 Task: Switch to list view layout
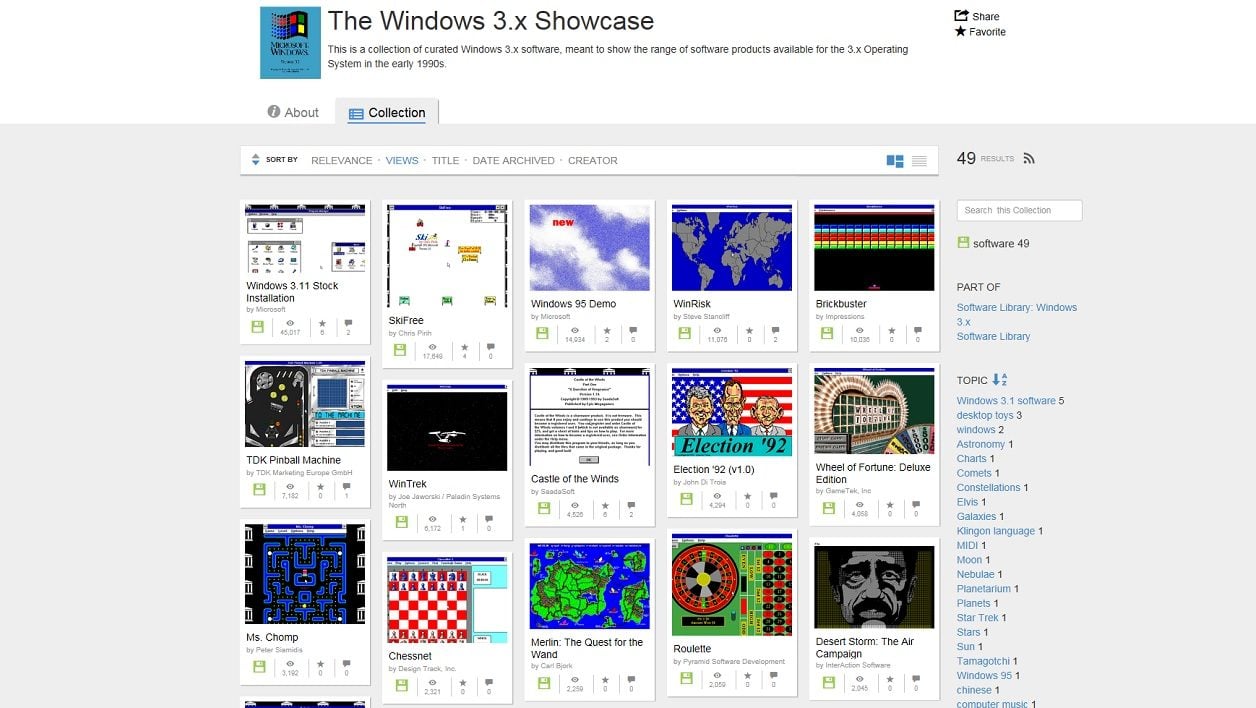coord(919,161)
